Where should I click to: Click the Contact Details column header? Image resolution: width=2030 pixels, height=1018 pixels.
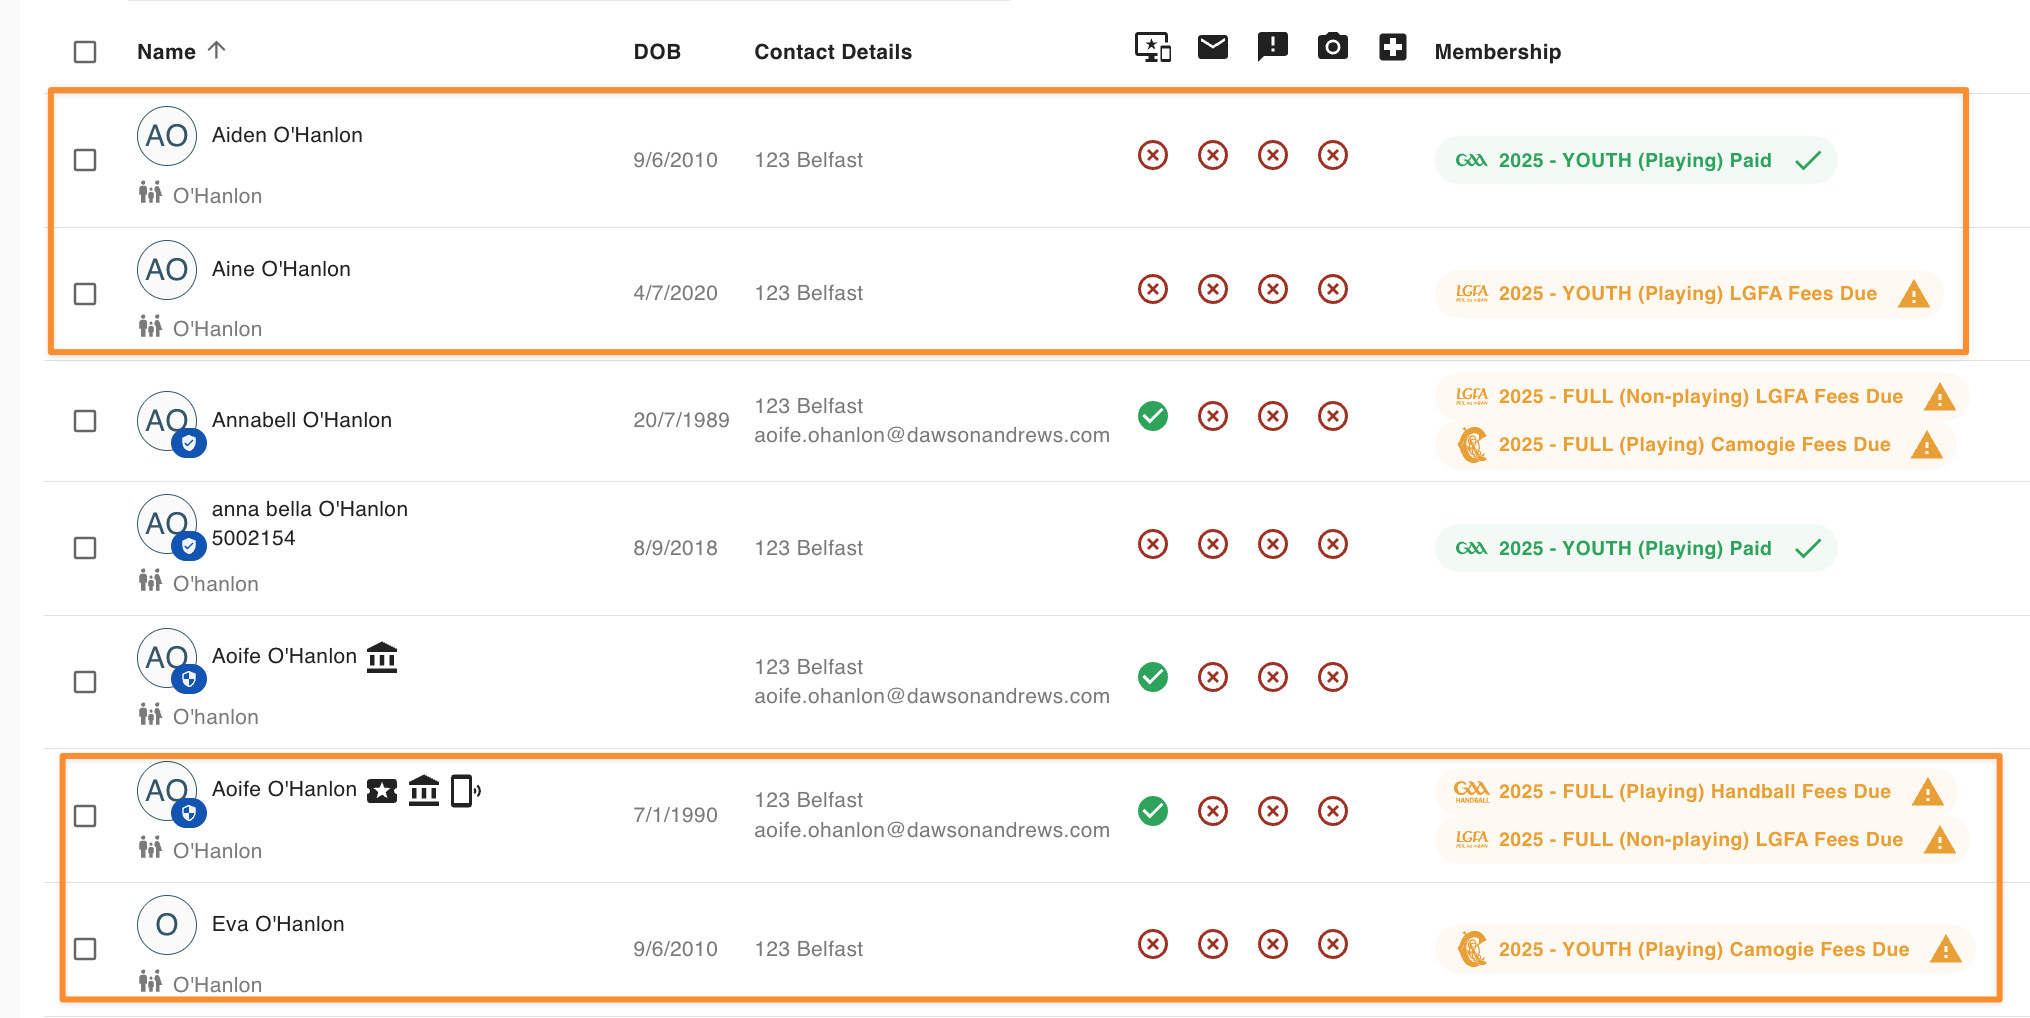click(833, 52)
